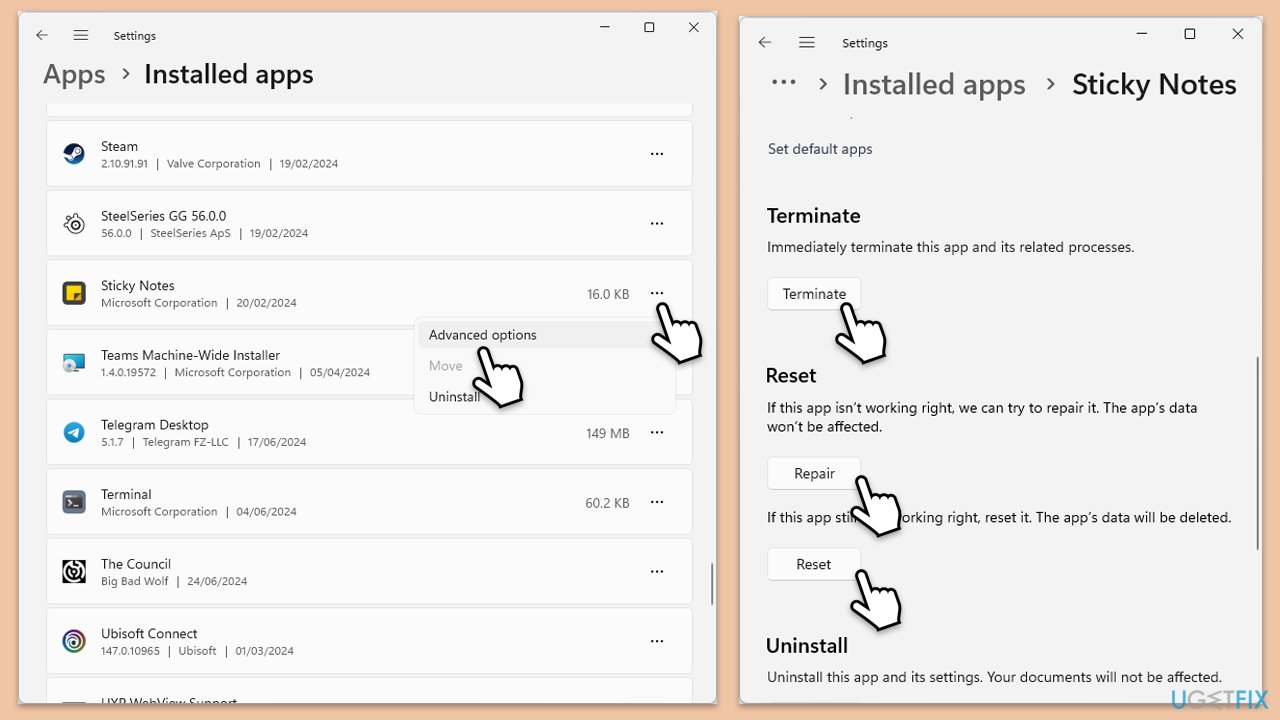Click the Sticky Notes 16.0 KB size
The width and height of the screenshot is (1280, 720).
608,294
